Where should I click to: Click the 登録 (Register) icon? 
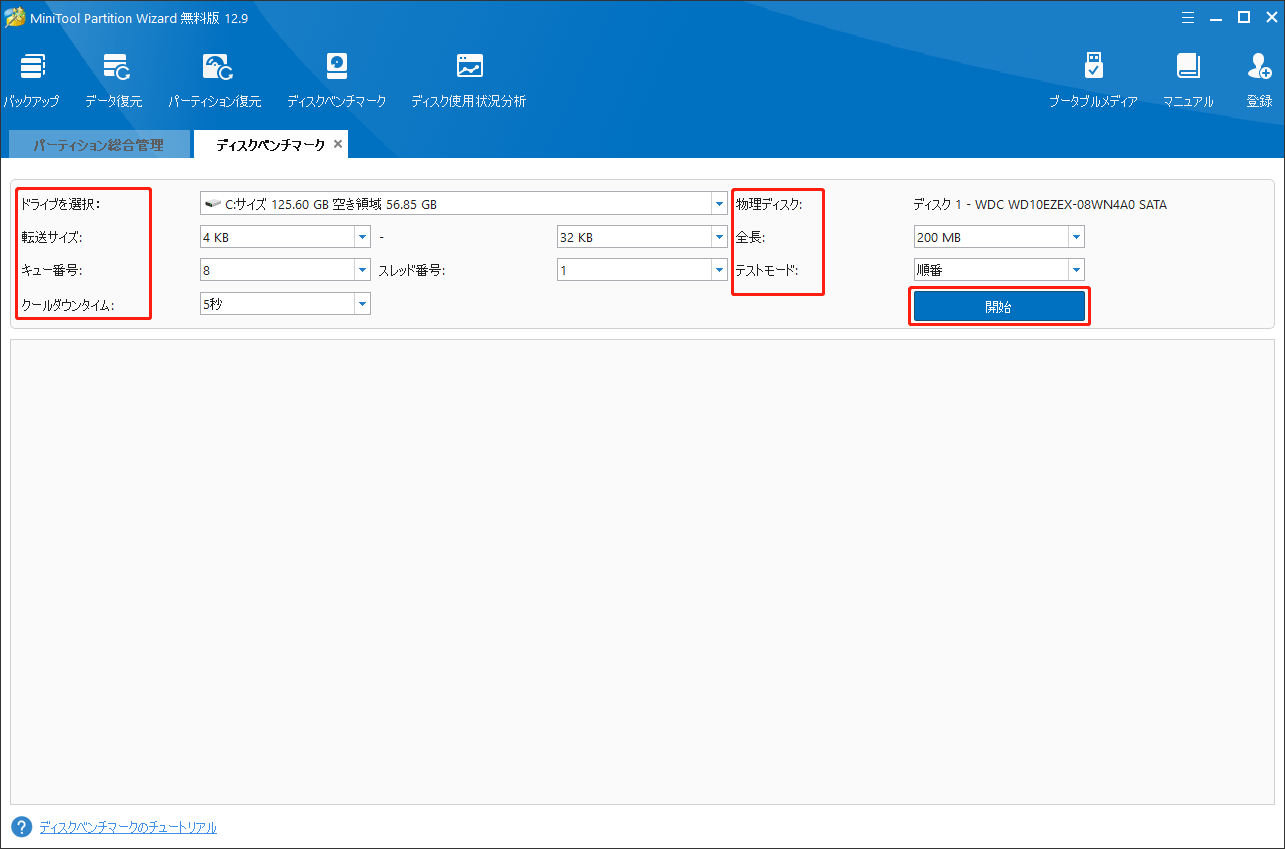(1259, 81)
